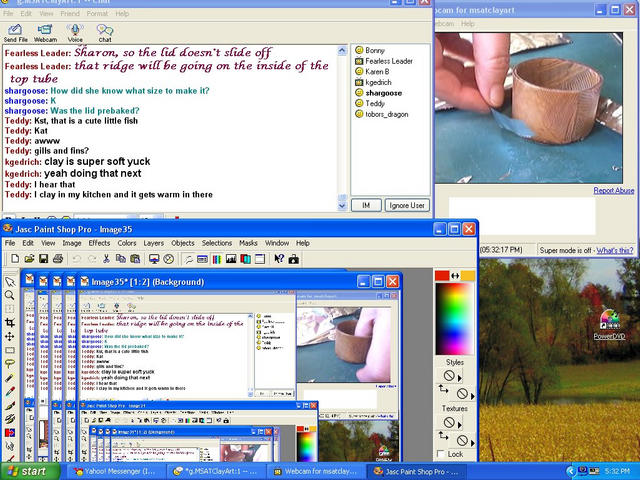
Task: Pick the orange background color swatch
Action: click(x=468, y=276)
